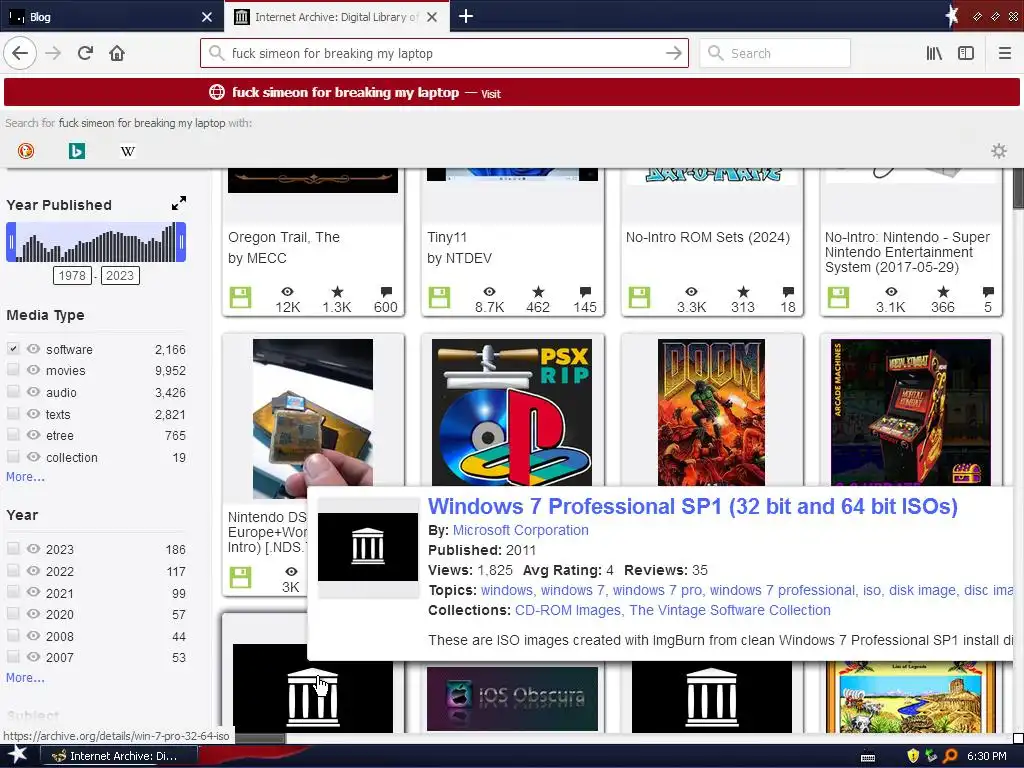Switch to the Blog tab
Viewport: 1024px width, 768px height.
coord(111,17)
